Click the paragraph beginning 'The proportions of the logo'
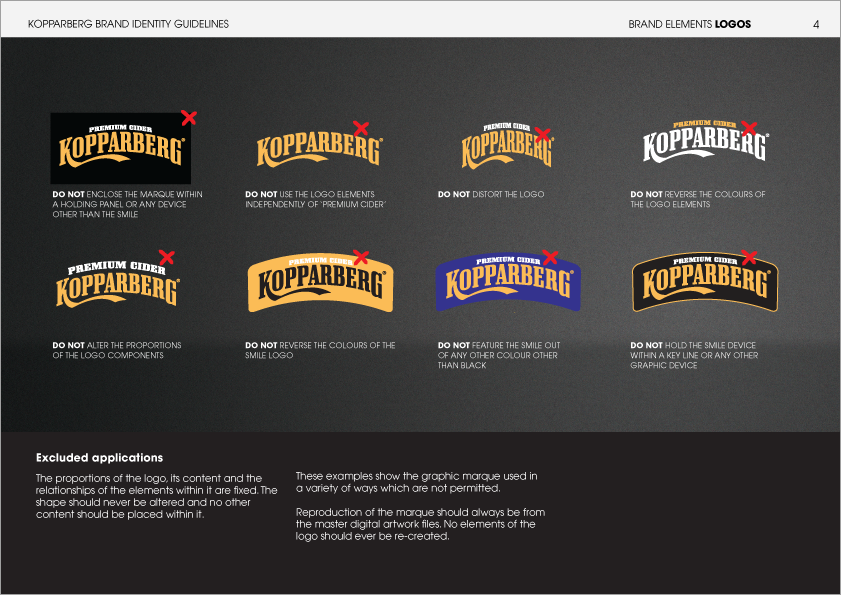Screen dimensions: 841x595 pyautogui.click(x=157, y=496)
